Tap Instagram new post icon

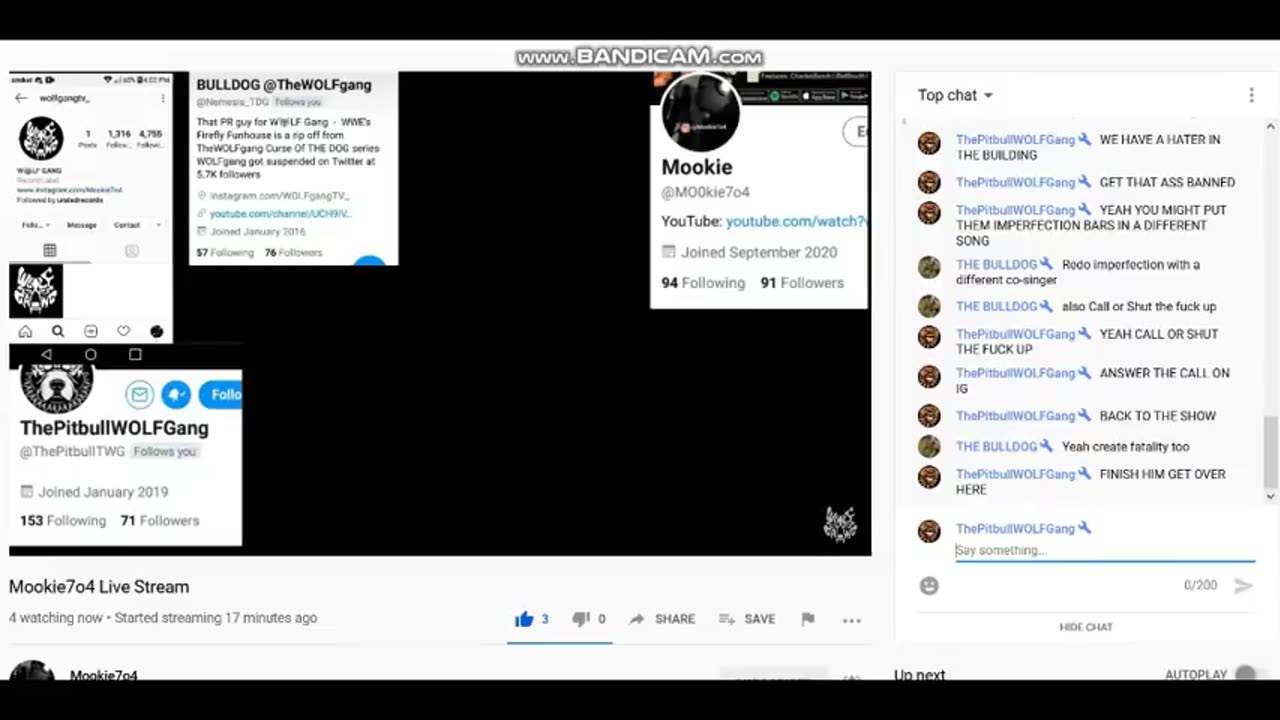click(x=91, y=332)
